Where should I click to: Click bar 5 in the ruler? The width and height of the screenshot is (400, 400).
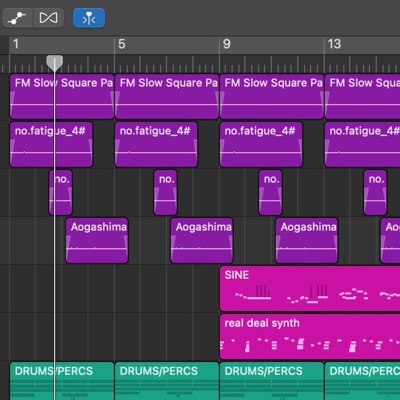pos(122,44)
